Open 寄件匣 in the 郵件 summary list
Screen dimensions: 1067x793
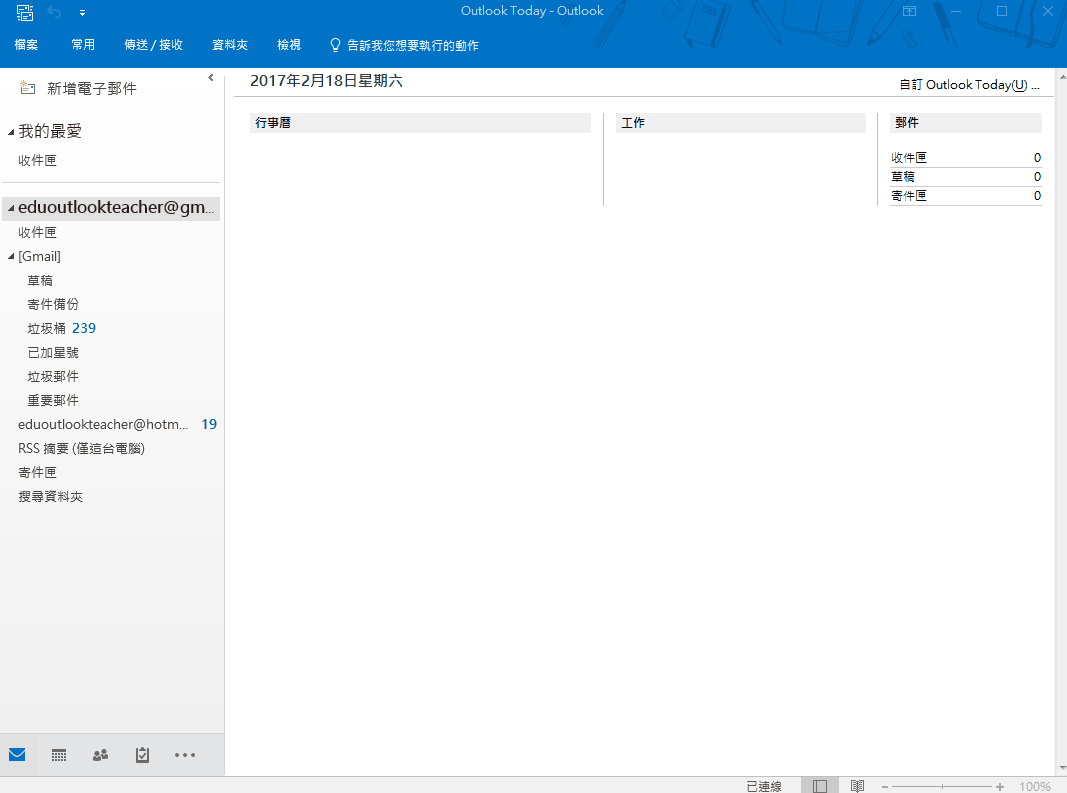pyautogui.click(x=909, y=196)
